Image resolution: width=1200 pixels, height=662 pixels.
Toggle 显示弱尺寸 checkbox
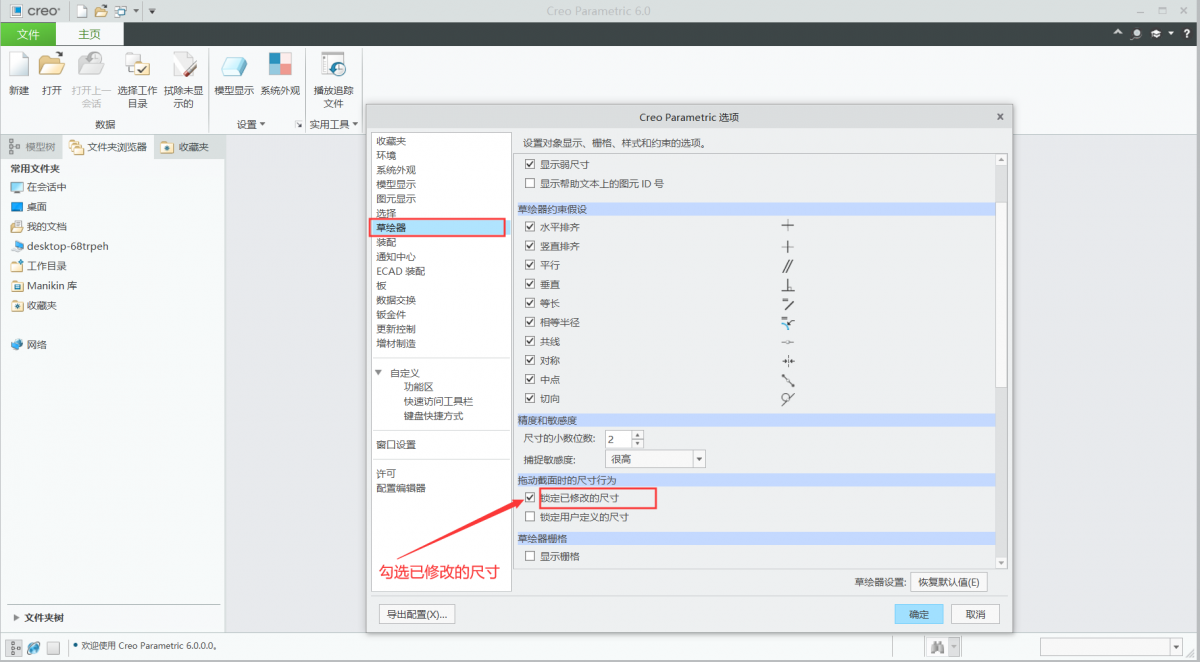tap(530, 164)
